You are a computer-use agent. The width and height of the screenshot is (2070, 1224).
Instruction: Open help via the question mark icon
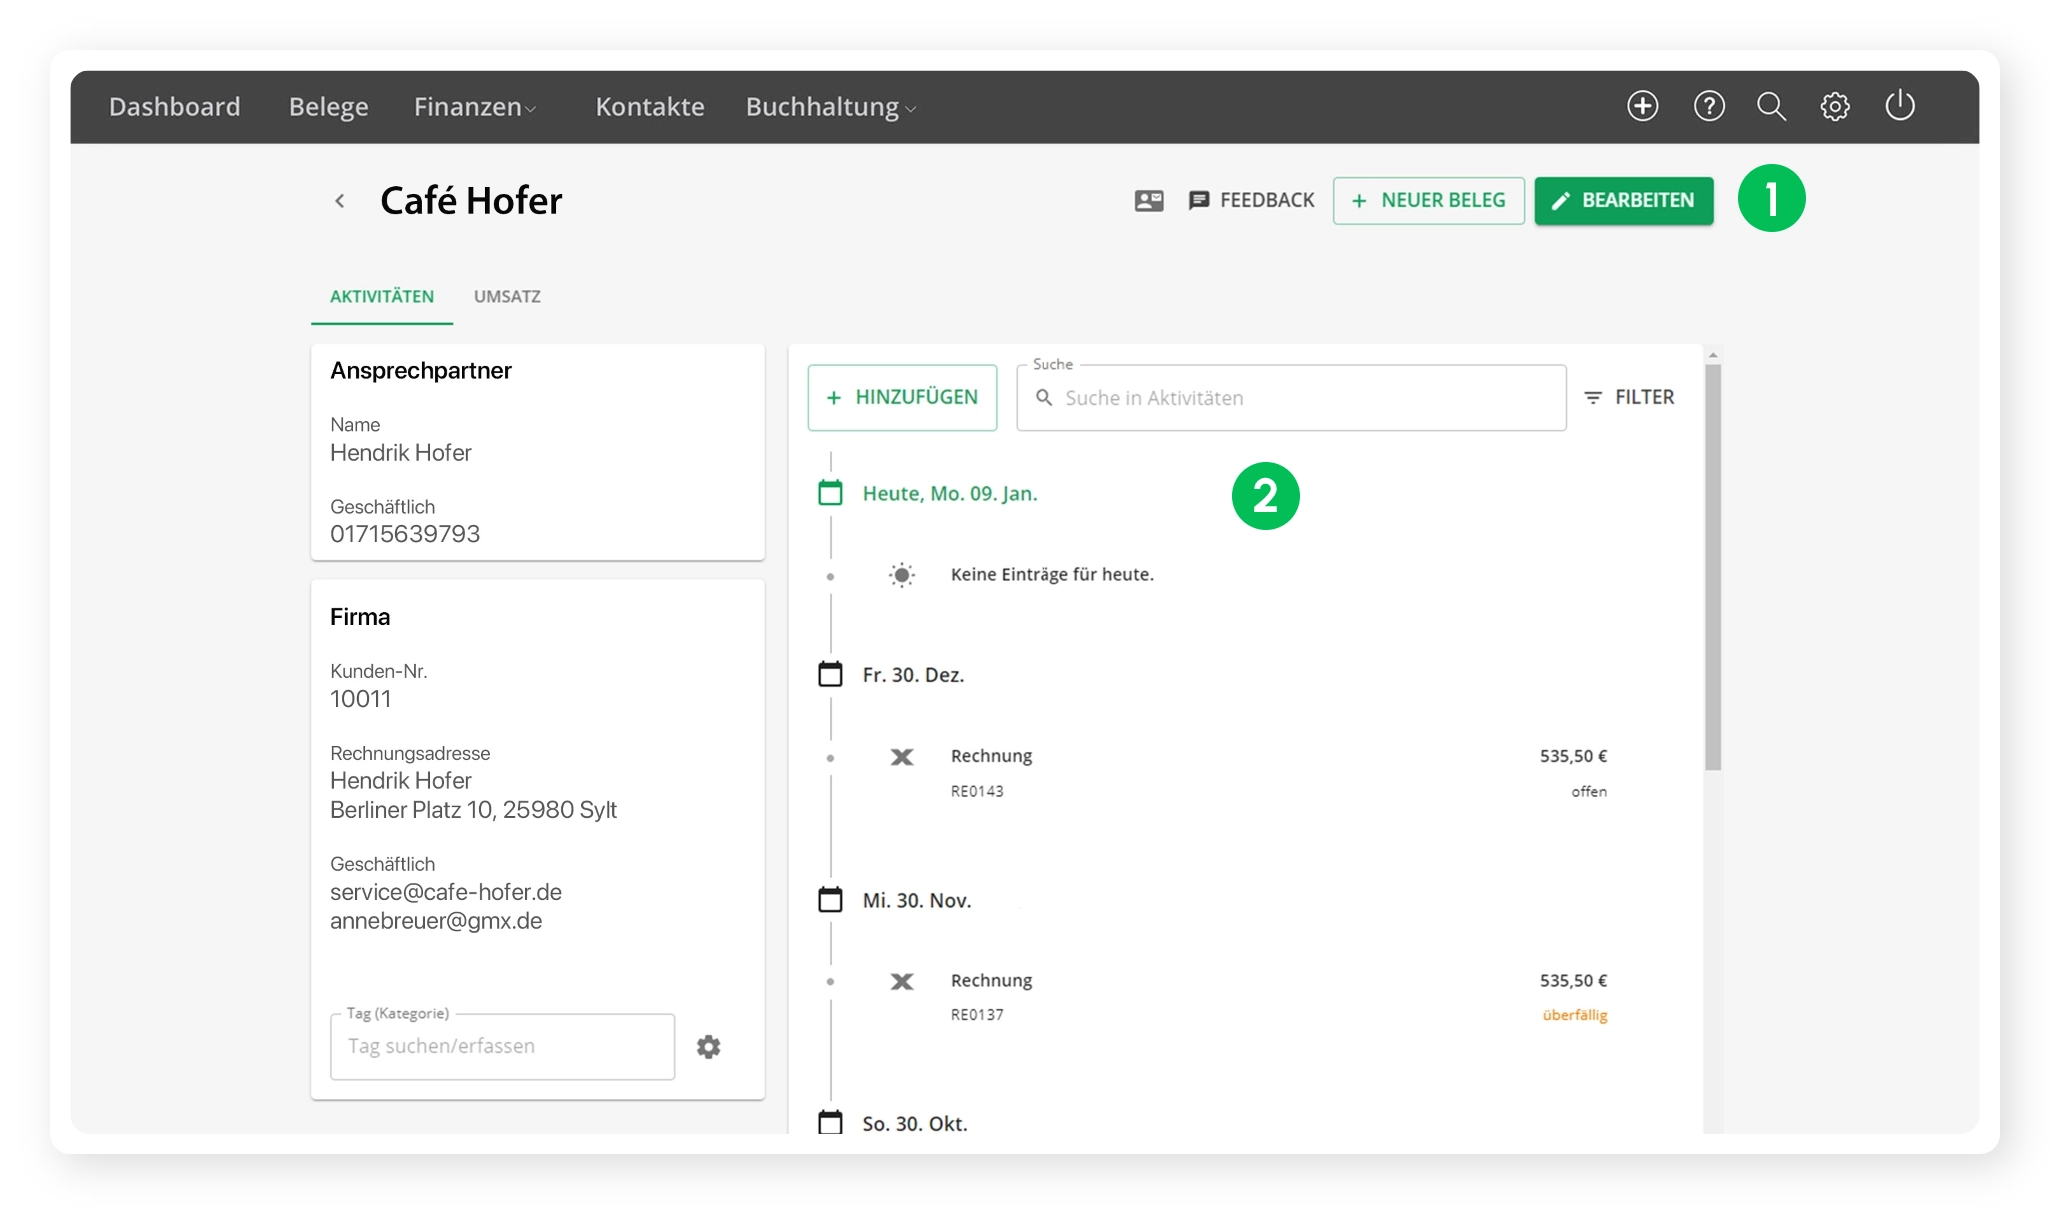(x=1709, y=106)
